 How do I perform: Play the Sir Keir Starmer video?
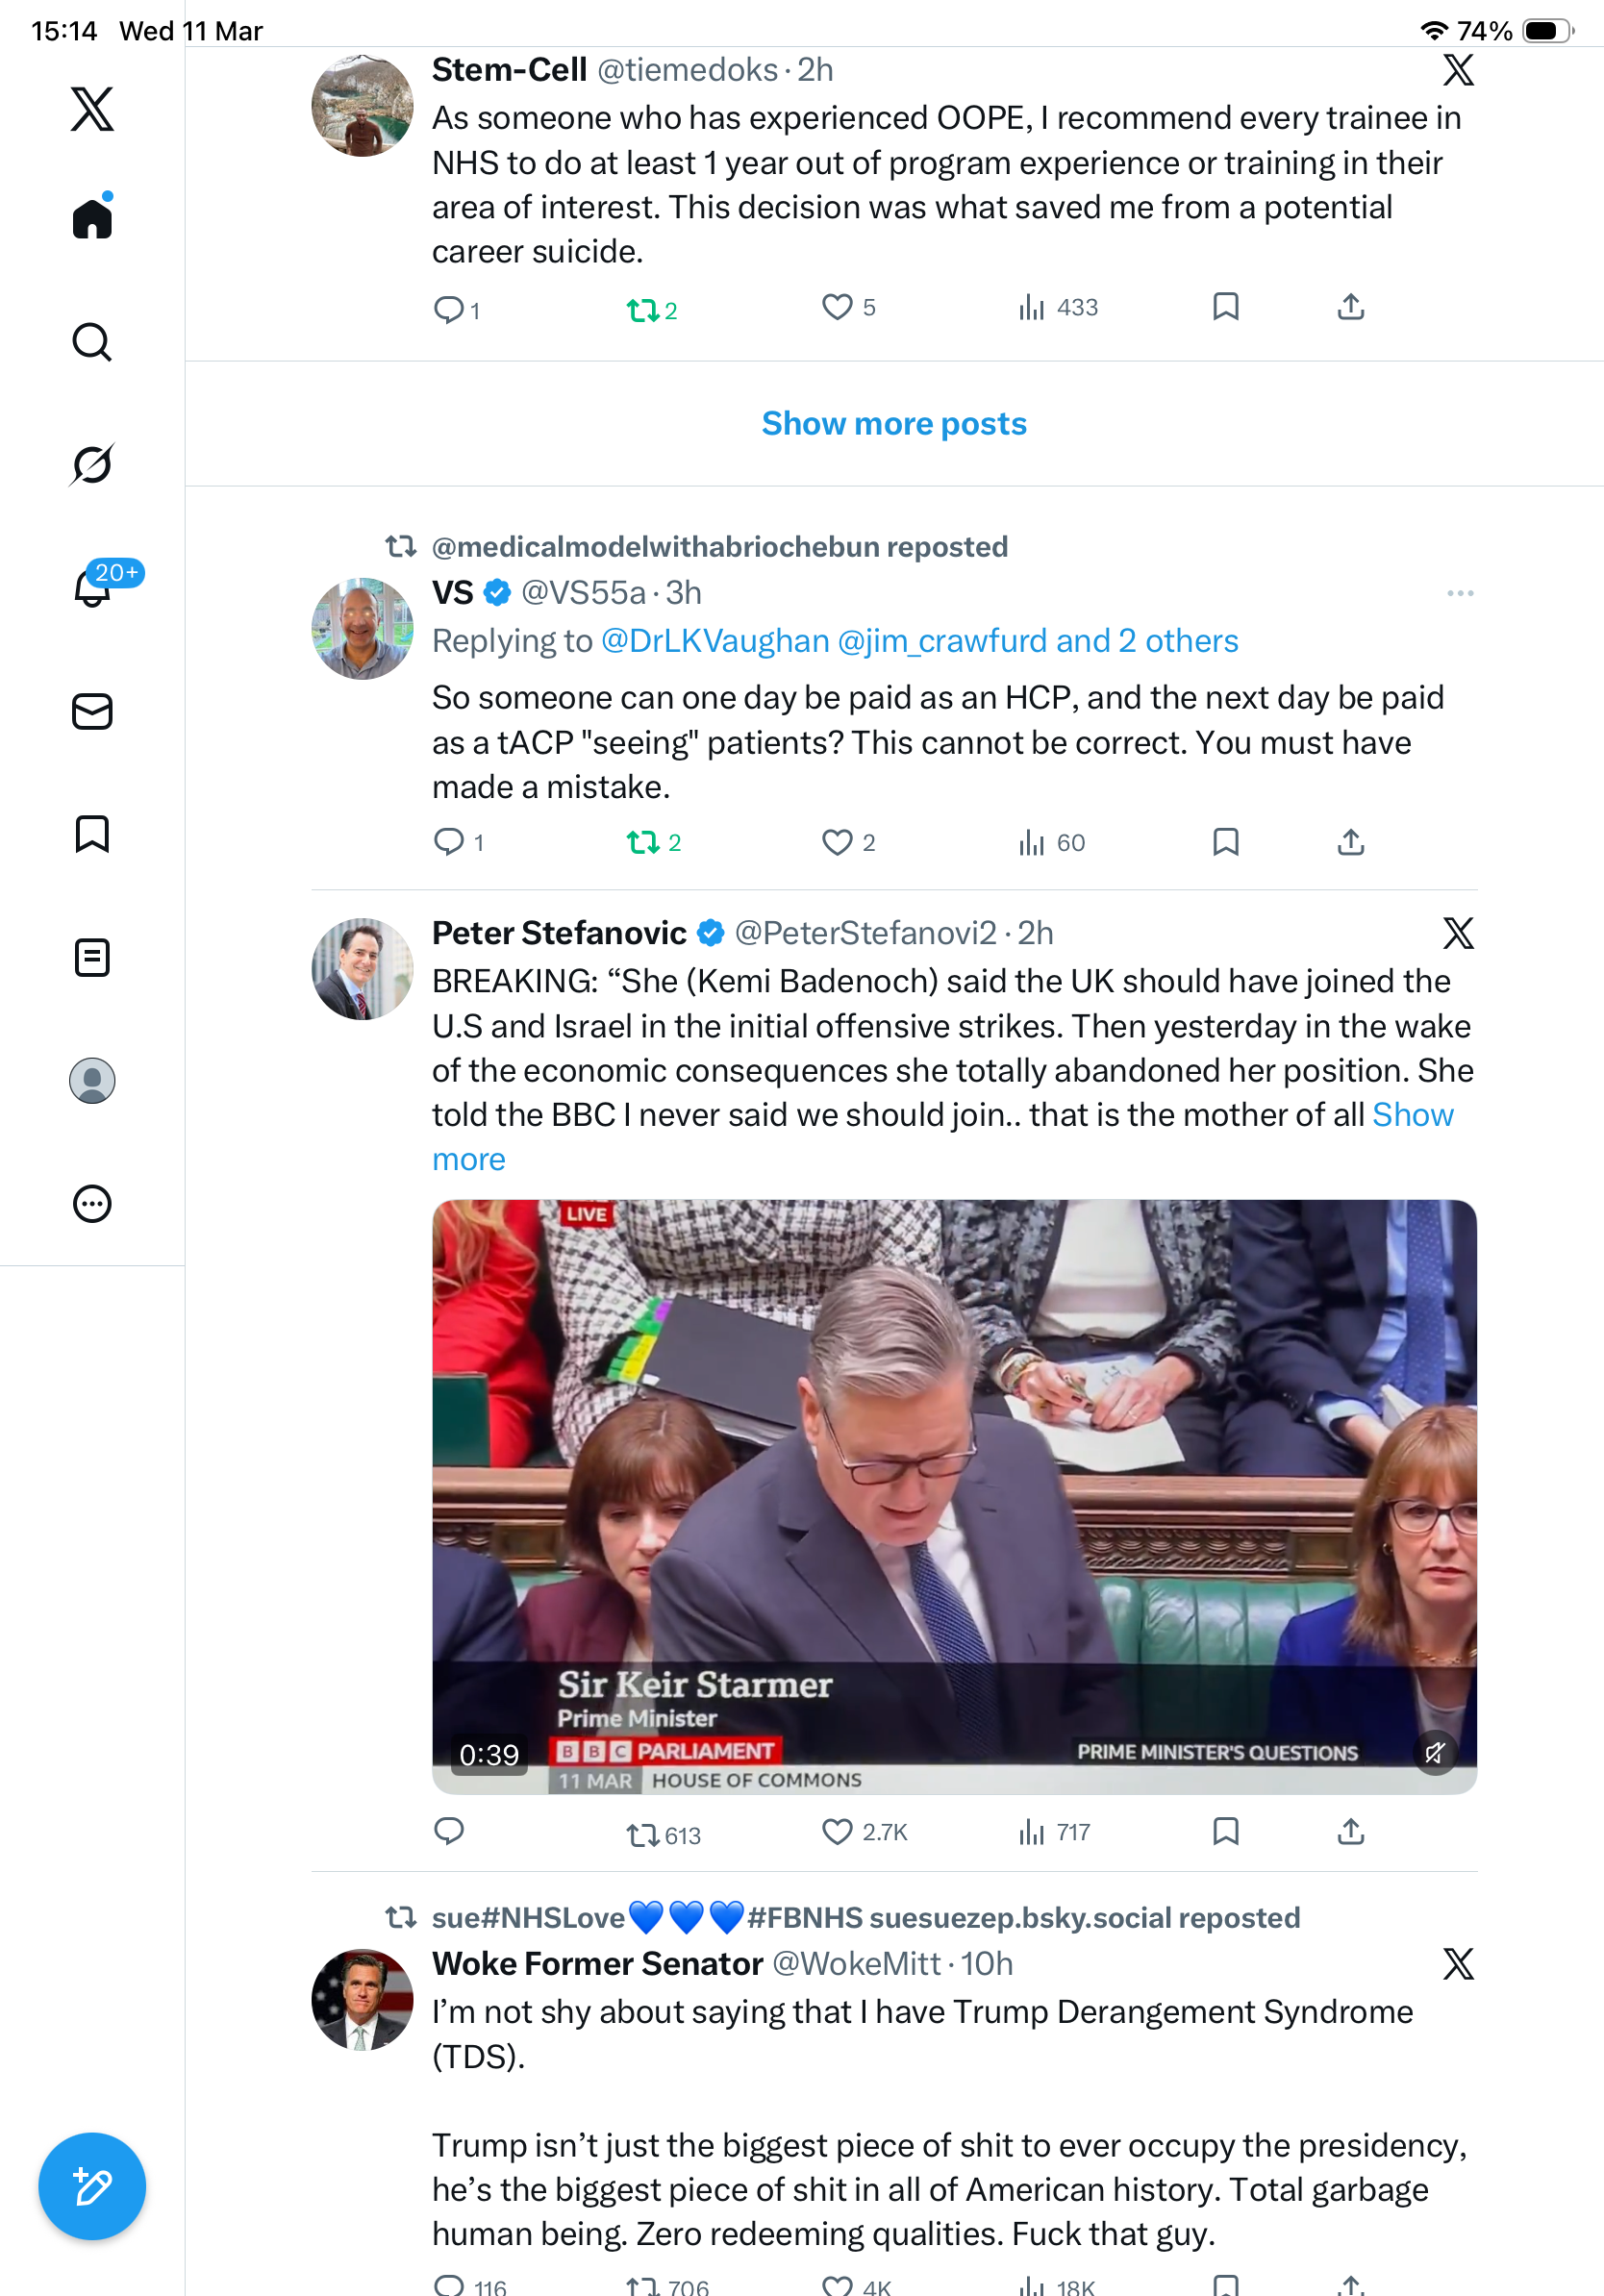coord(954,1496)
